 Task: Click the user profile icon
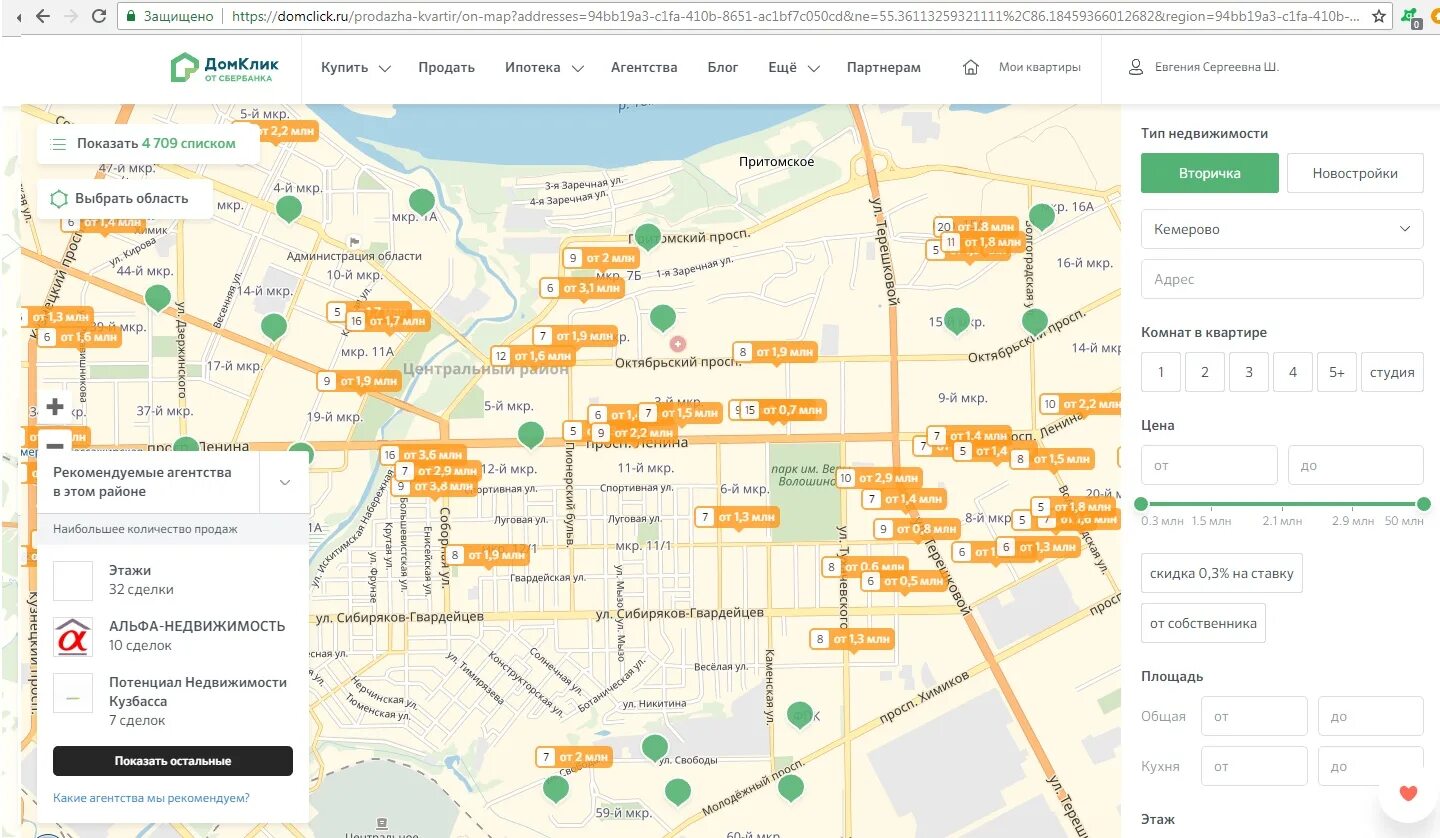pos(1135,68)
